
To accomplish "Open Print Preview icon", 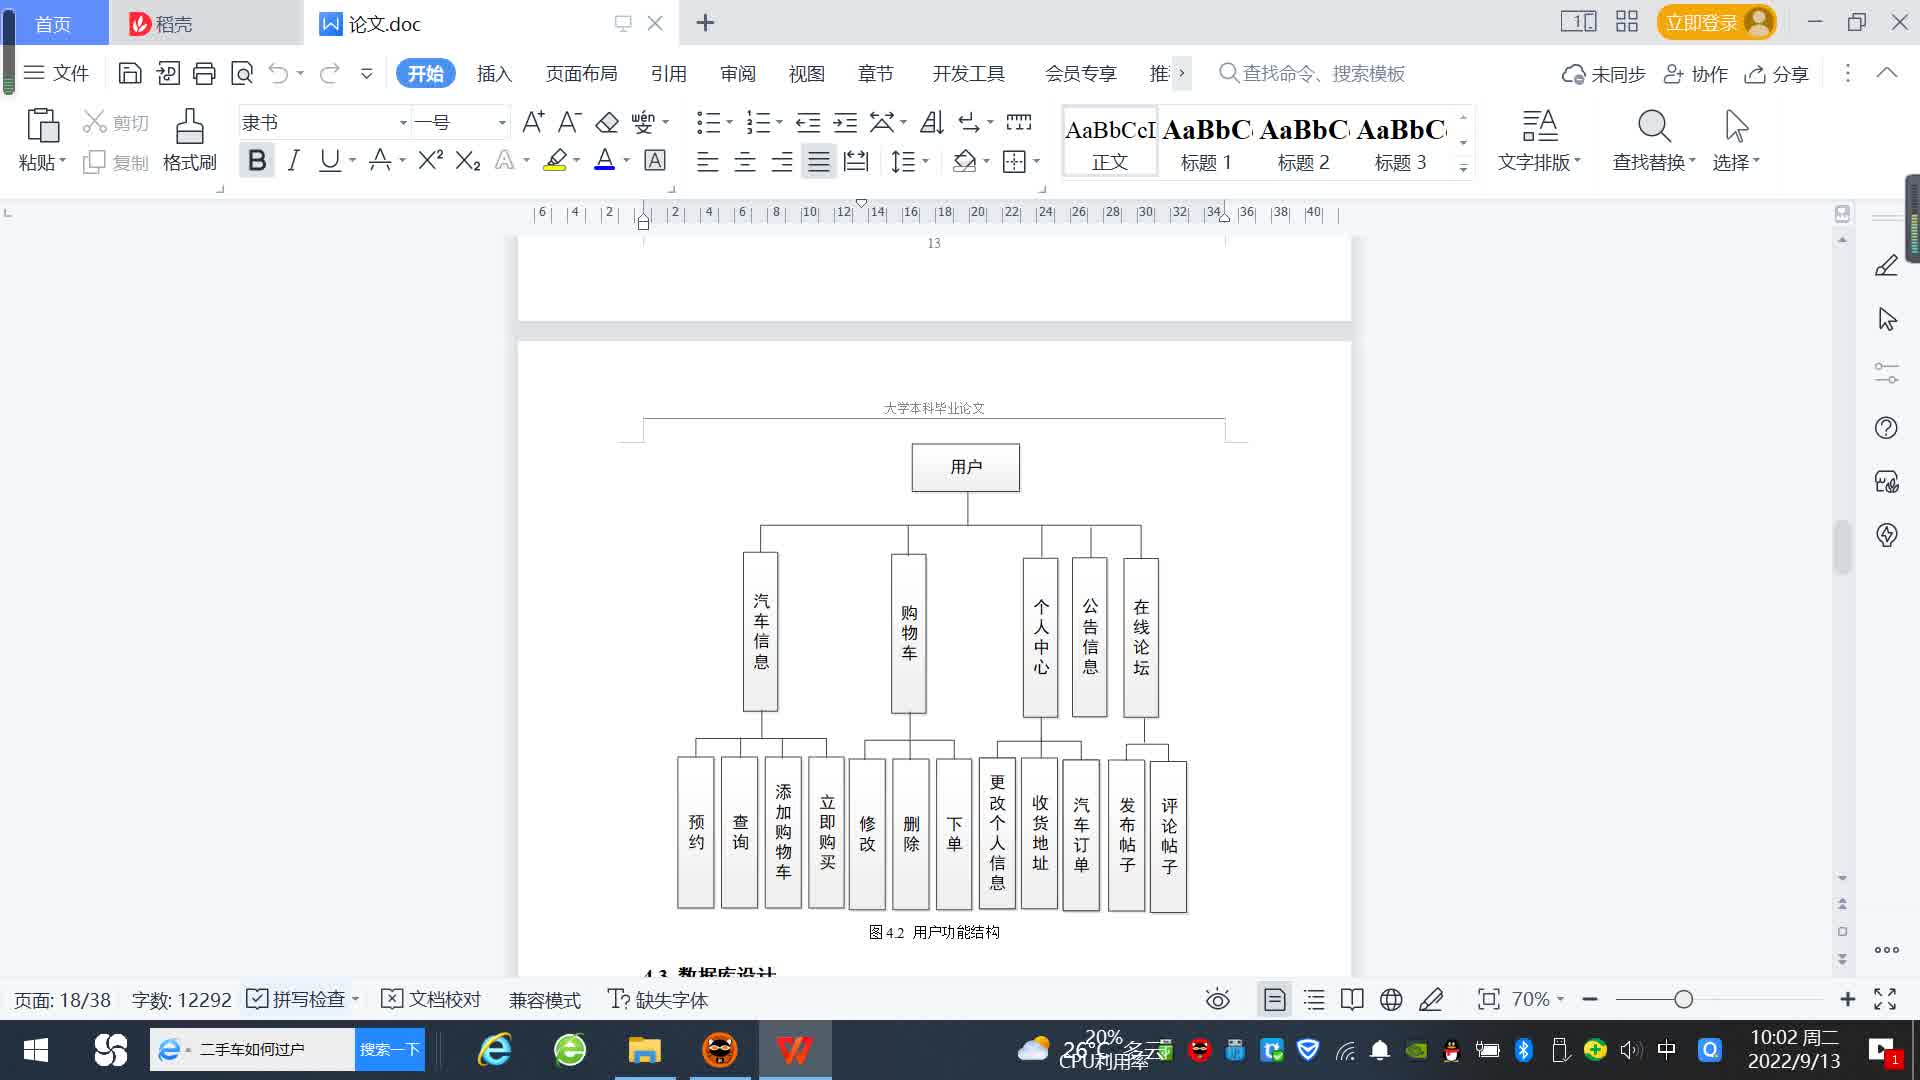I will (x=242, y=73).
